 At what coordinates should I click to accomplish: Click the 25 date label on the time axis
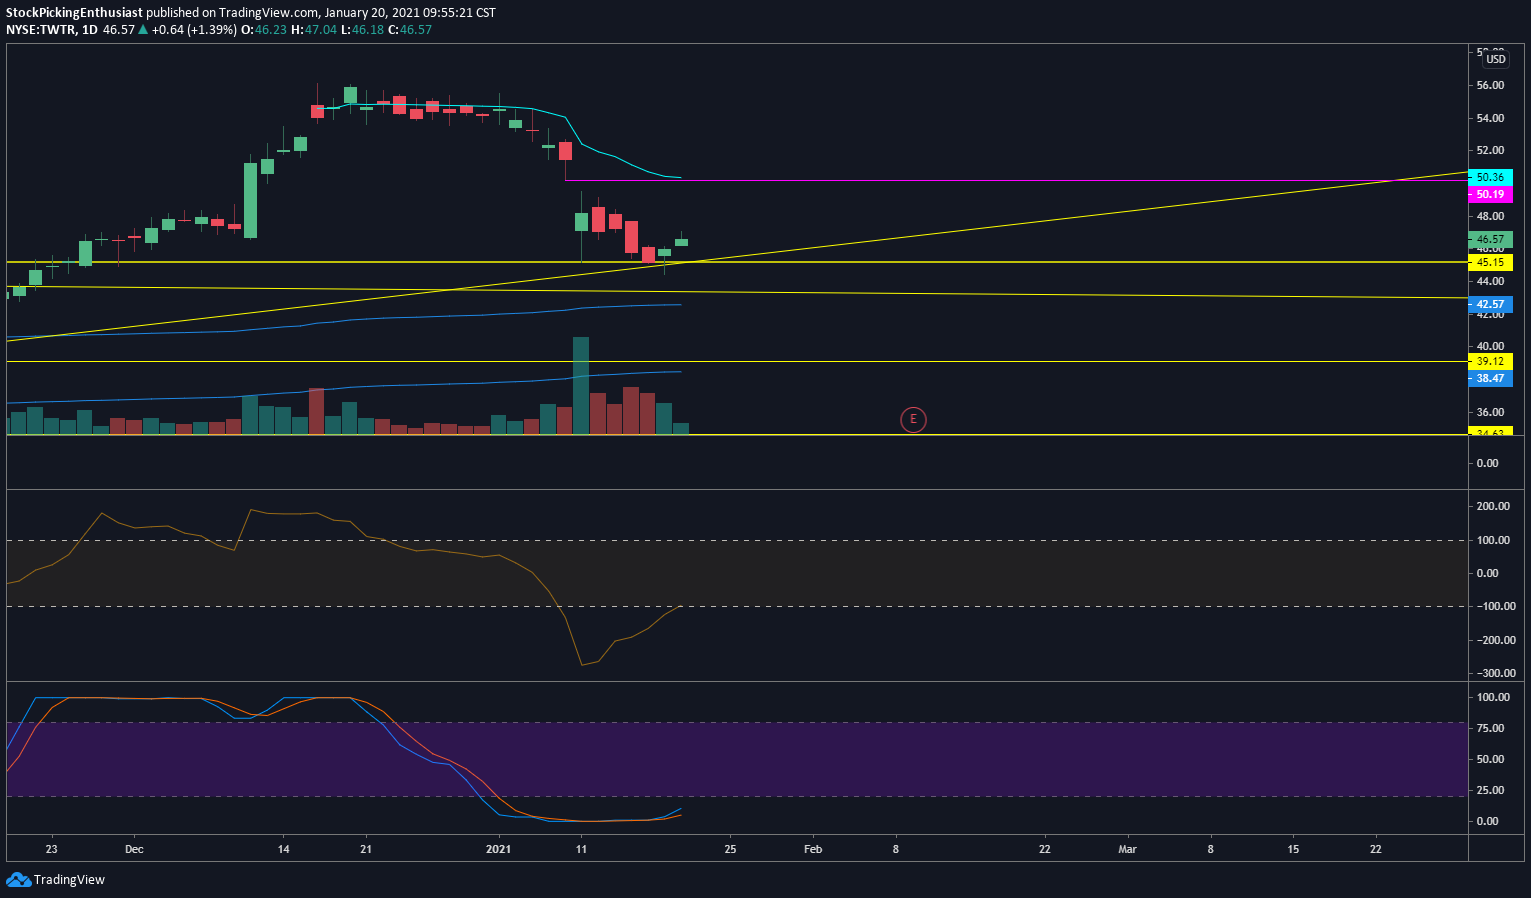click(x=730, y=850)
